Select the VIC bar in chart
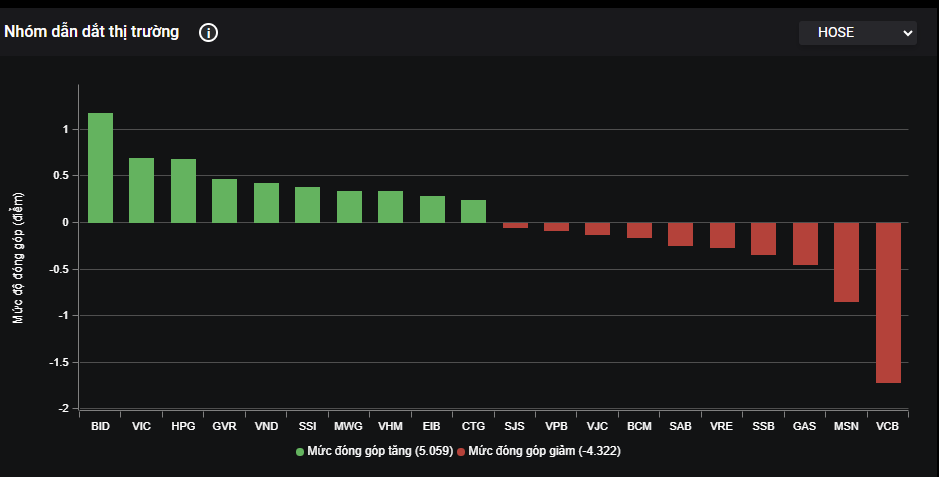Screen dimensions: 939x477 coord(141,190)
